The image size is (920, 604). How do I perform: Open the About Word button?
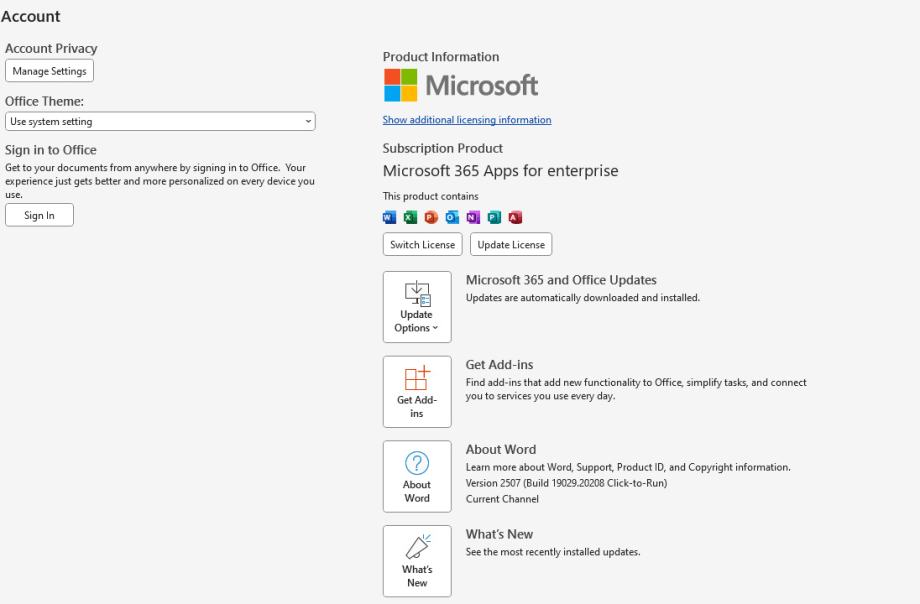coord(417,477)
